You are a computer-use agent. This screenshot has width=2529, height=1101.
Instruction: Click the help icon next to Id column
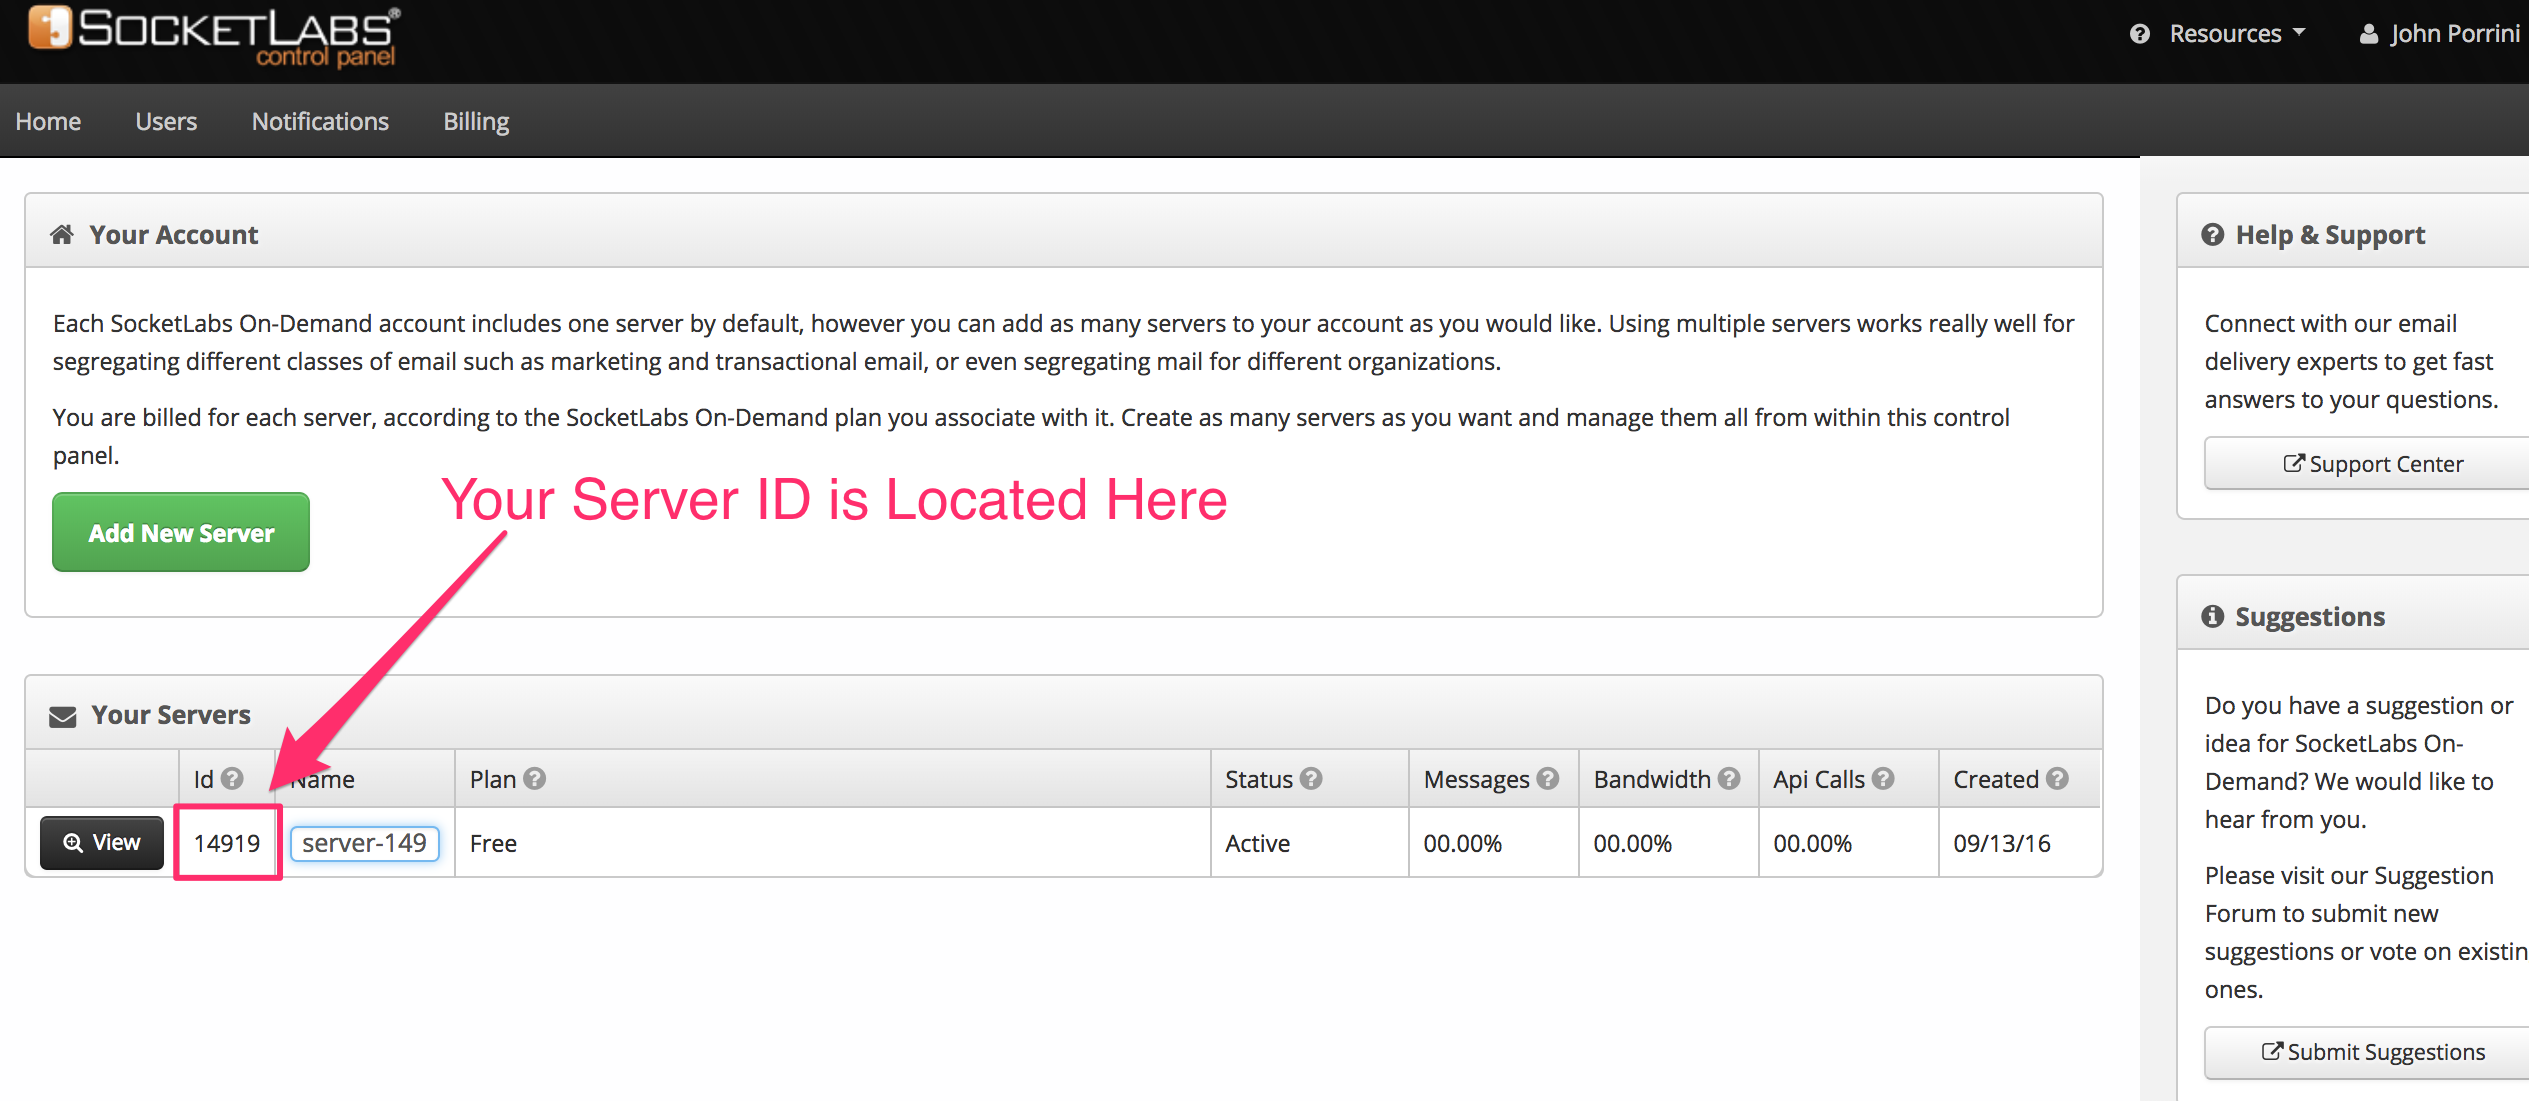click(232, 778)
